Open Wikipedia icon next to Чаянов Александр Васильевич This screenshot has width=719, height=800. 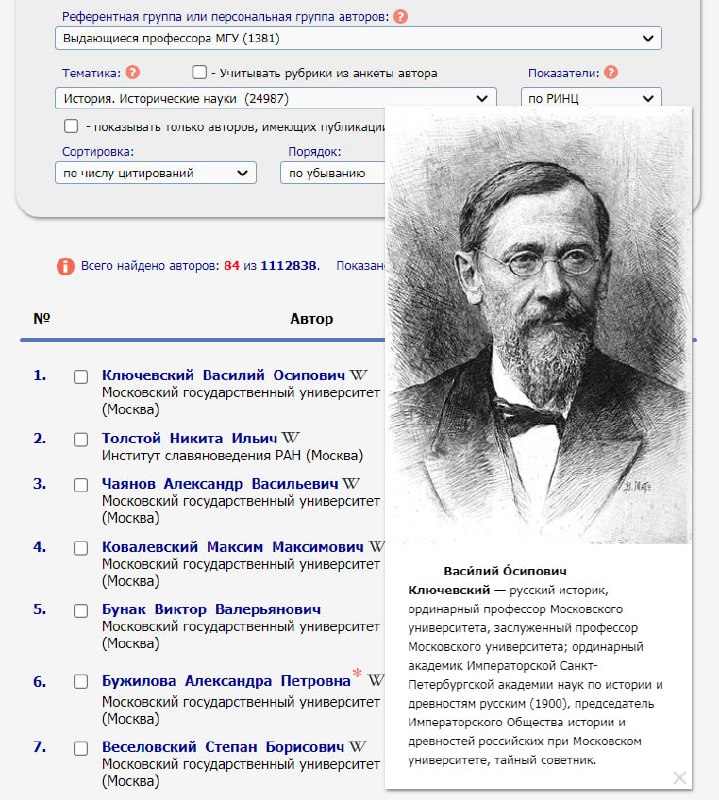click(351, 483)
